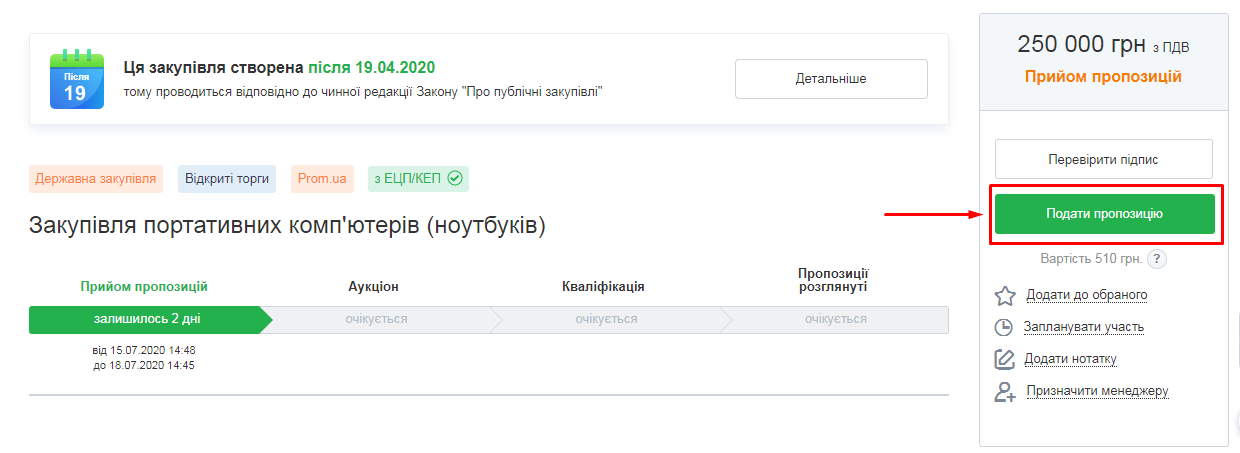1240x453 pixels.
Task: Click the question mark help icon
Action: (x=1157, y=260)
